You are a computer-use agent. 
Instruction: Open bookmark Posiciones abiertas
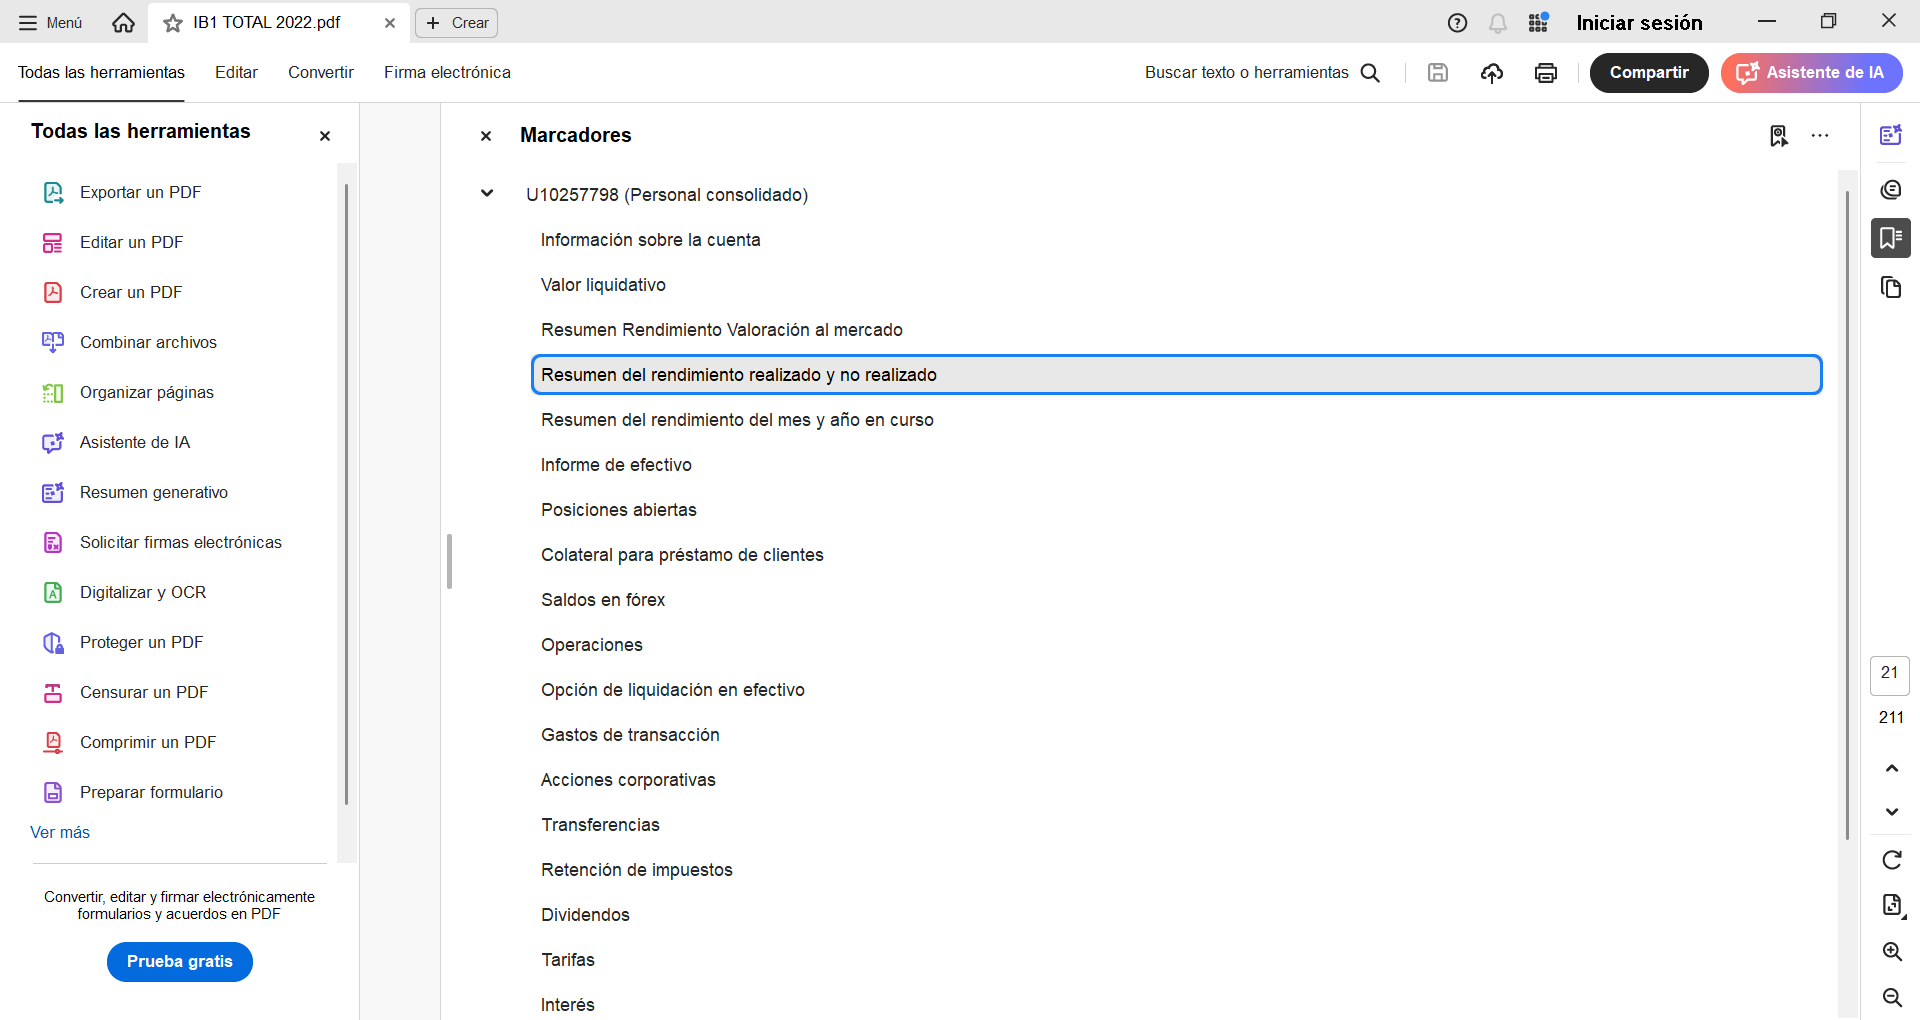coord(619,510)
